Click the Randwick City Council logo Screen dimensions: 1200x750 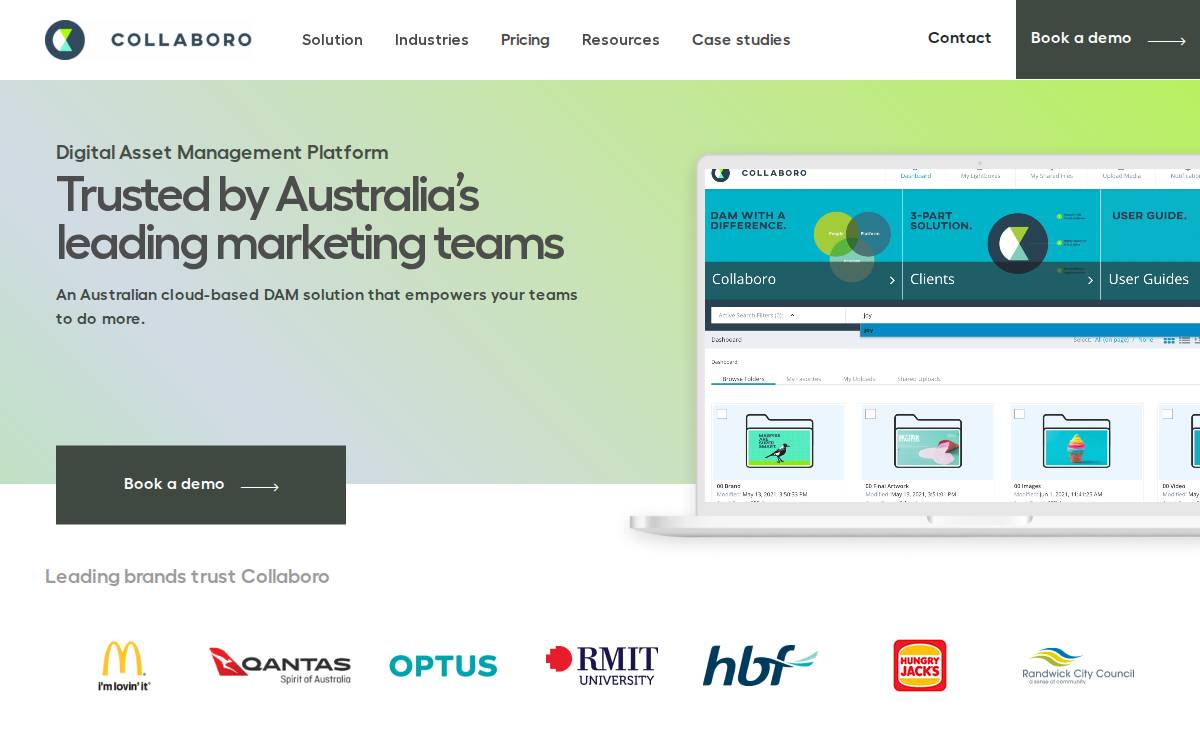(x=1078, y=666)
